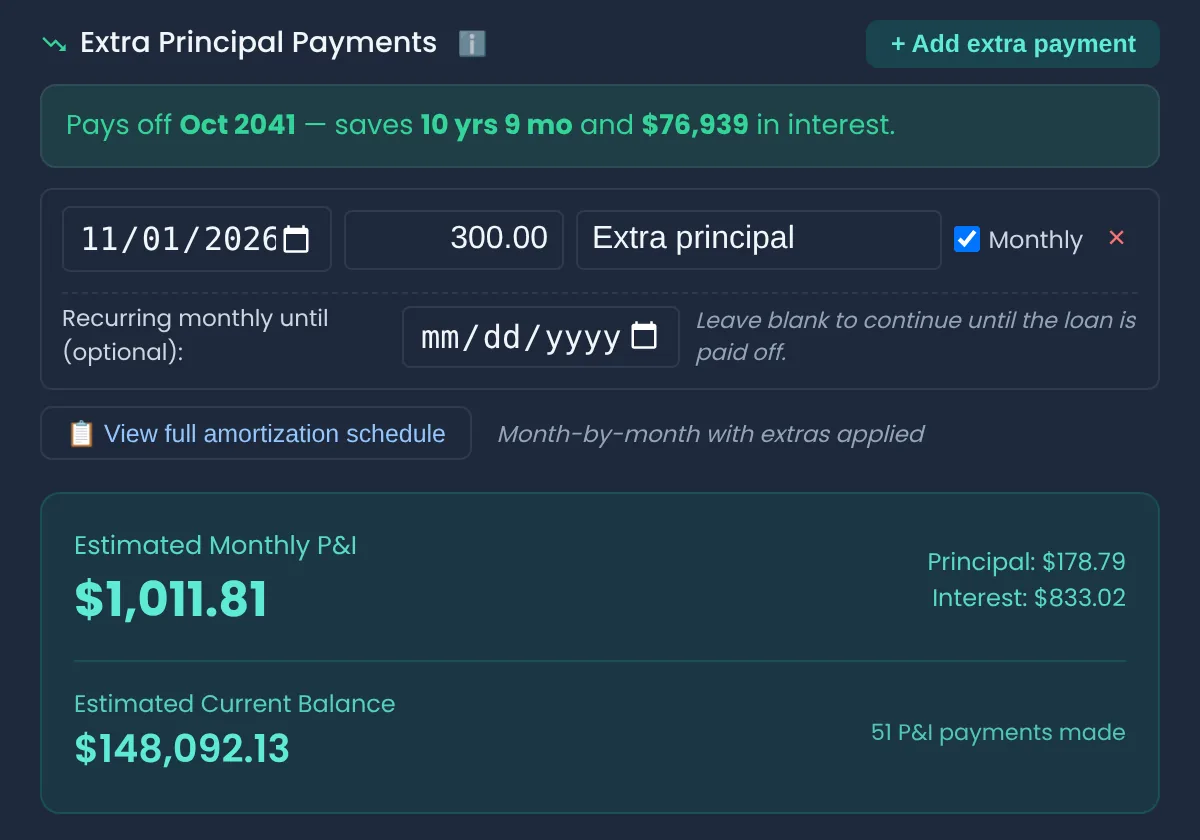Viewport: 1200px width, 840px height.
Task: Click the Oct 2041 payoff date text
Action: 238,125
